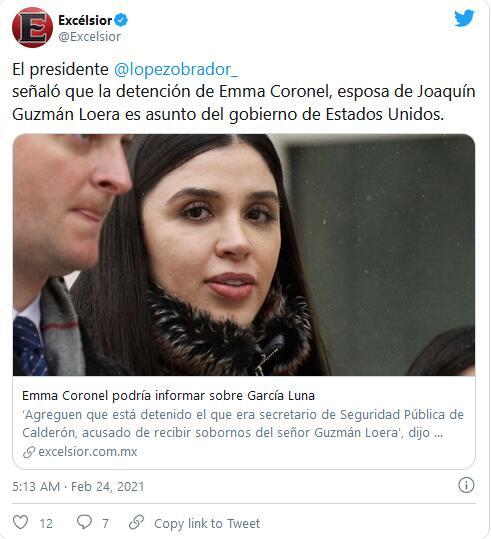Click the like count 12

coord(46,524)
